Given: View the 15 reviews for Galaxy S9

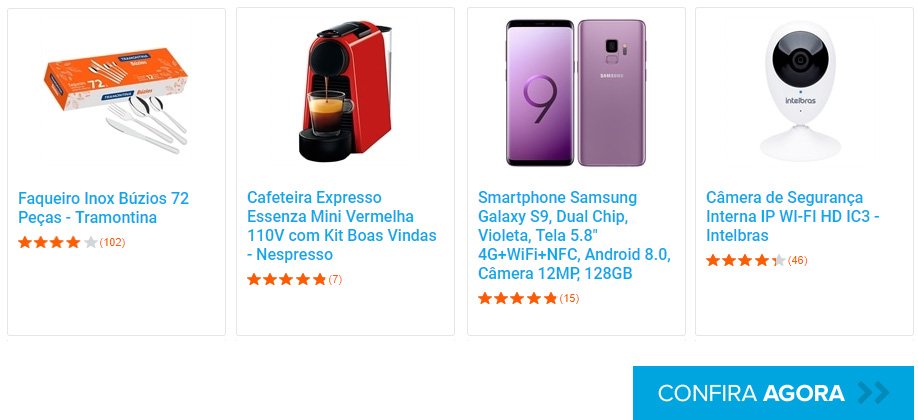Looking at the screenshot, I should [569, 298].
